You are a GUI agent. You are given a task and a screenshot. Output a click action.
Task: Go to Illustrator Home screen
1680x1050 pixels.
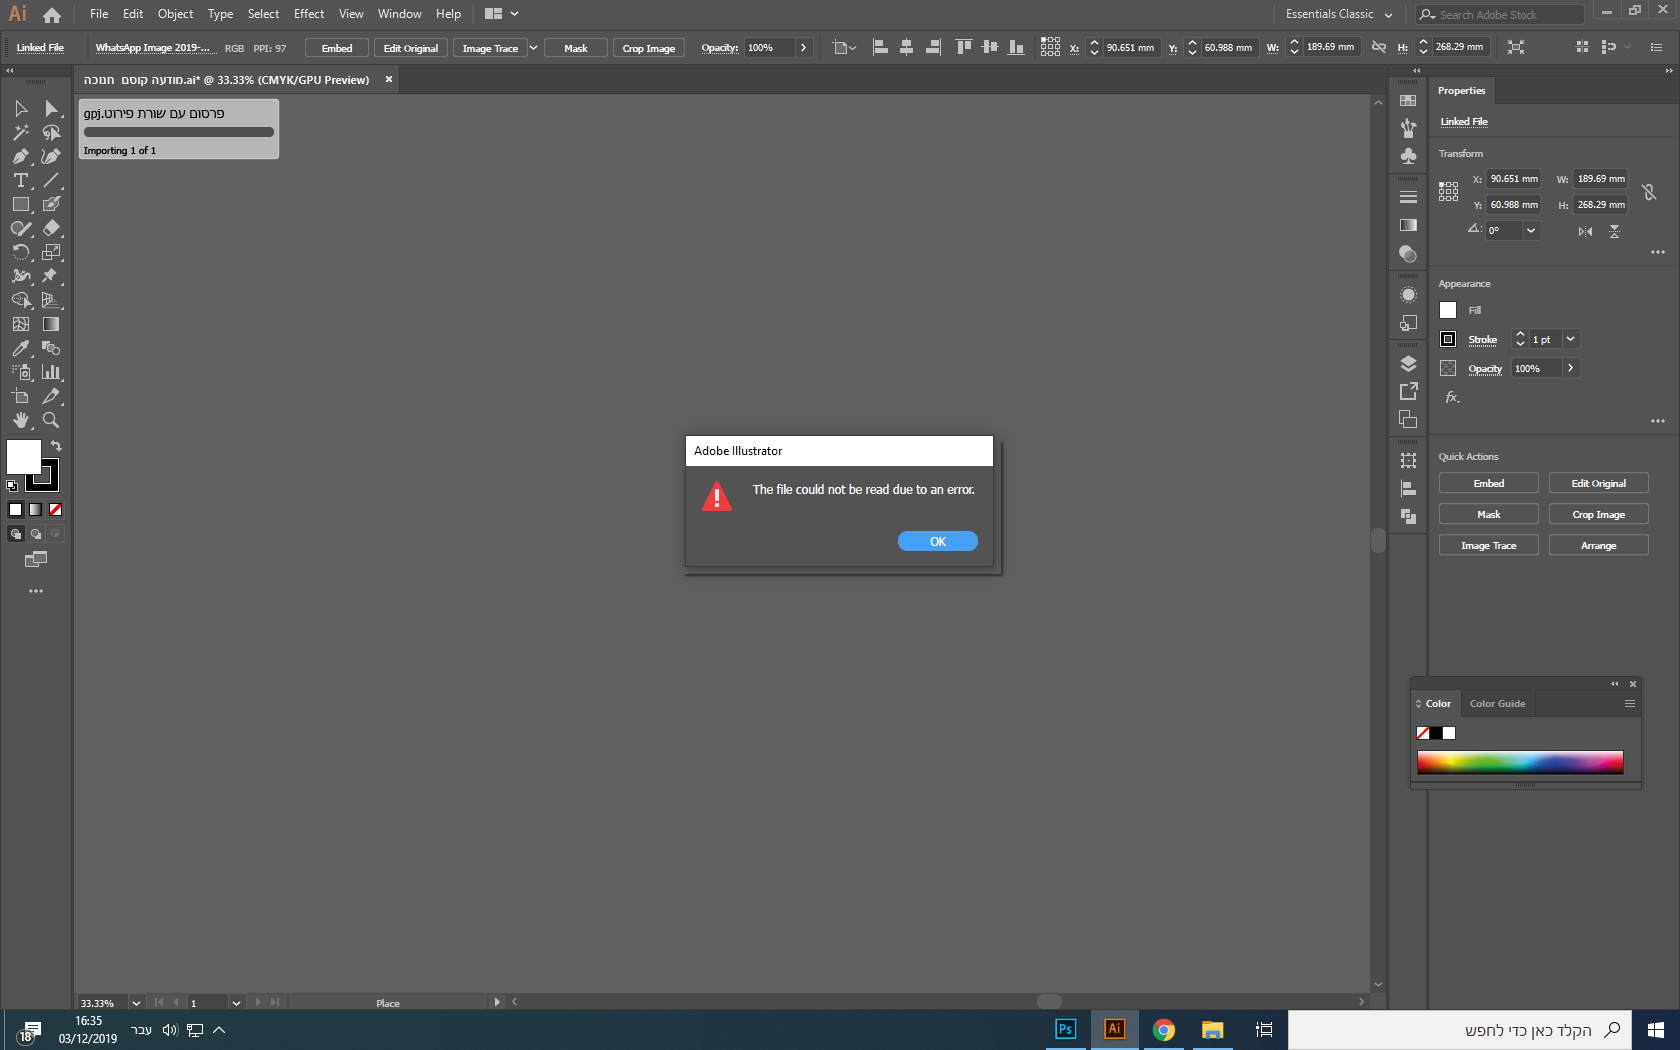pyautogui.click(x=52, y=15)
